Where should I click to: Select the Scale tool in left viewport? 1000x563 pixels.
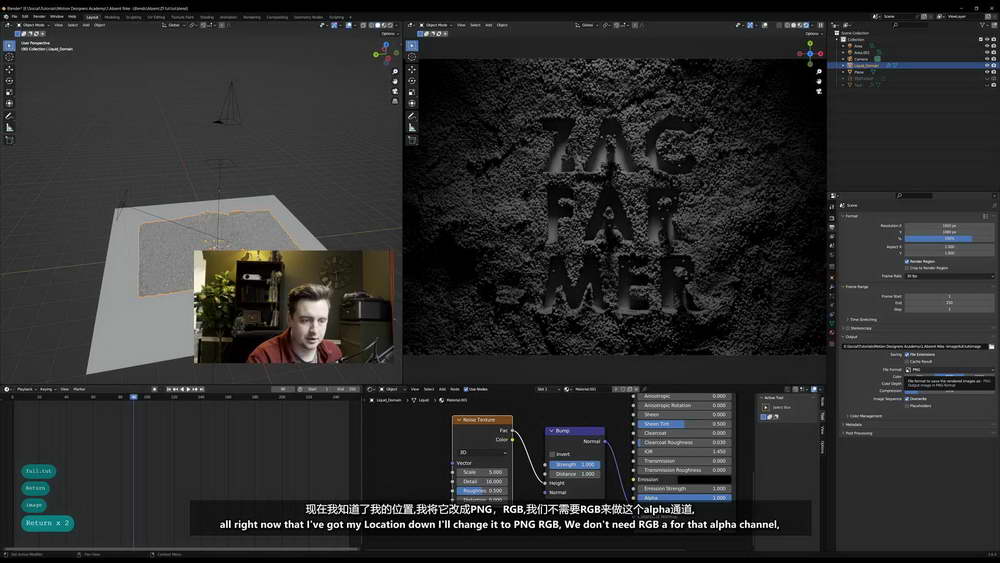click(x=9, y=92)
